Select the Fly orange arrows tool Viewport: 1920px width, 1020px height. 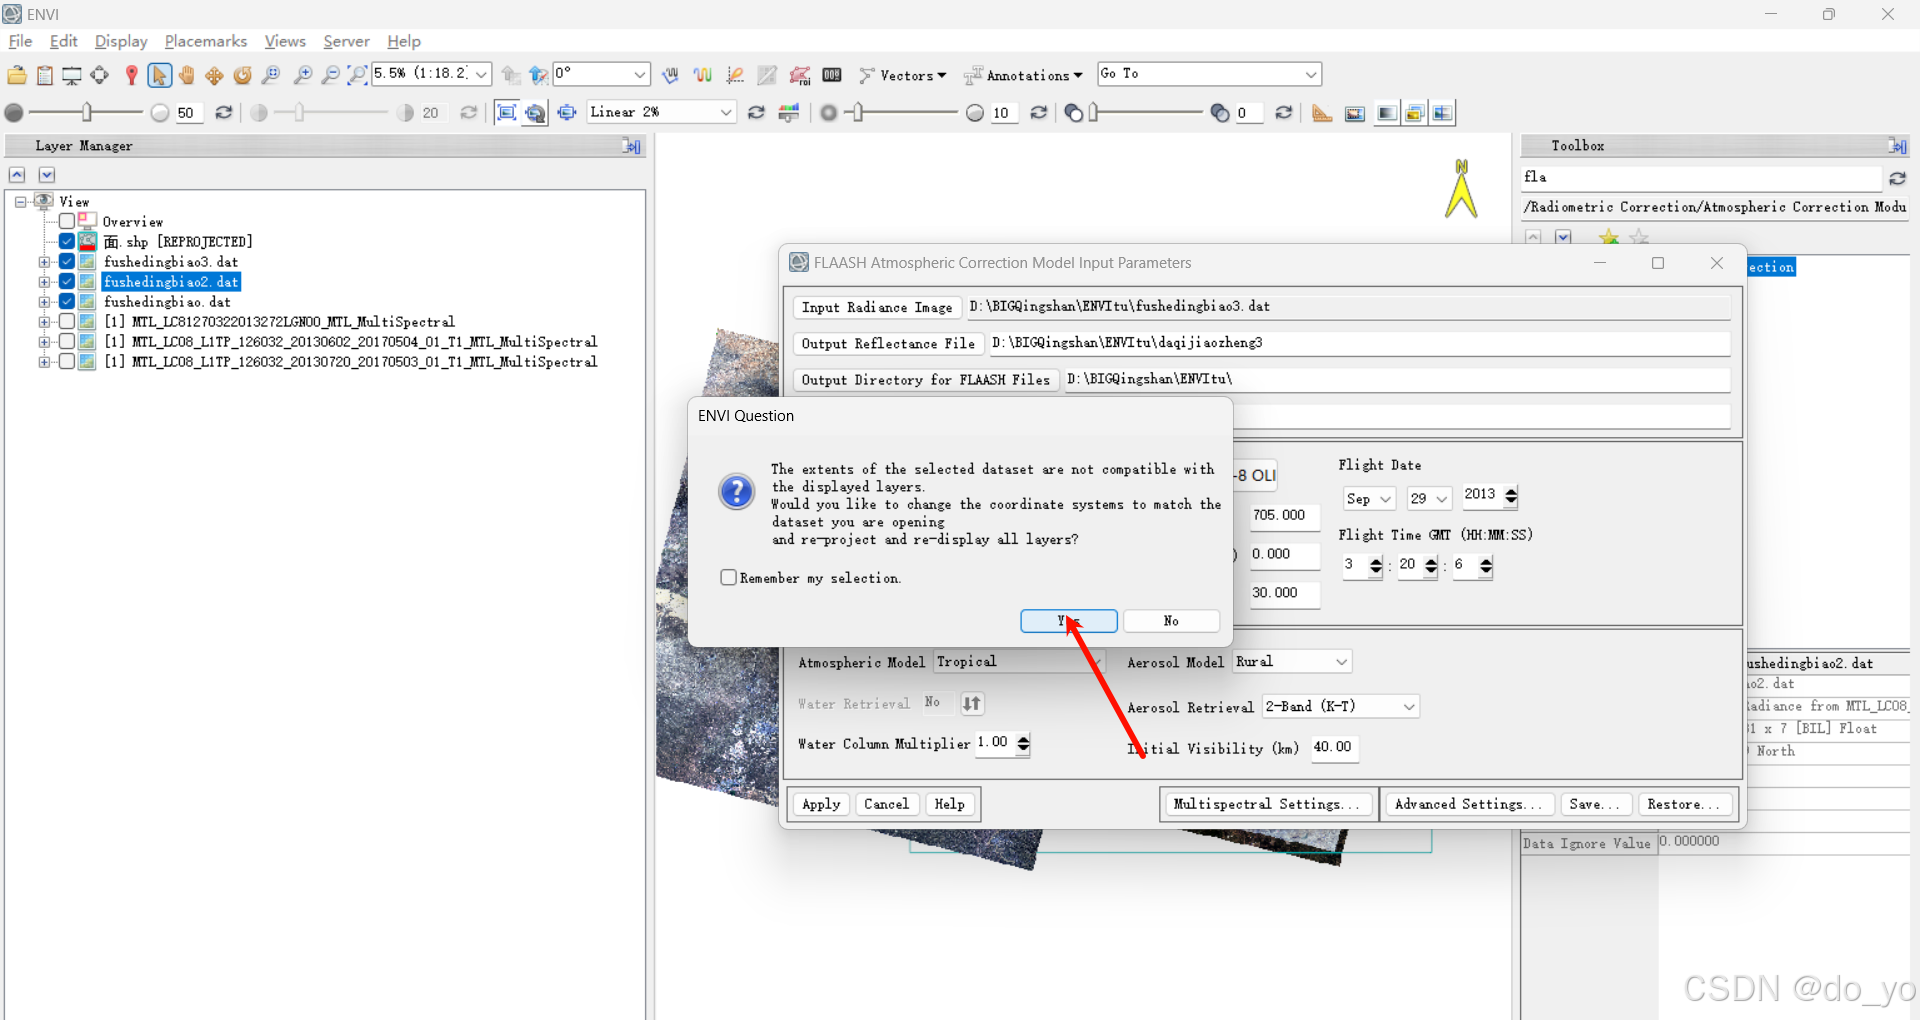(x=214, y=75)
